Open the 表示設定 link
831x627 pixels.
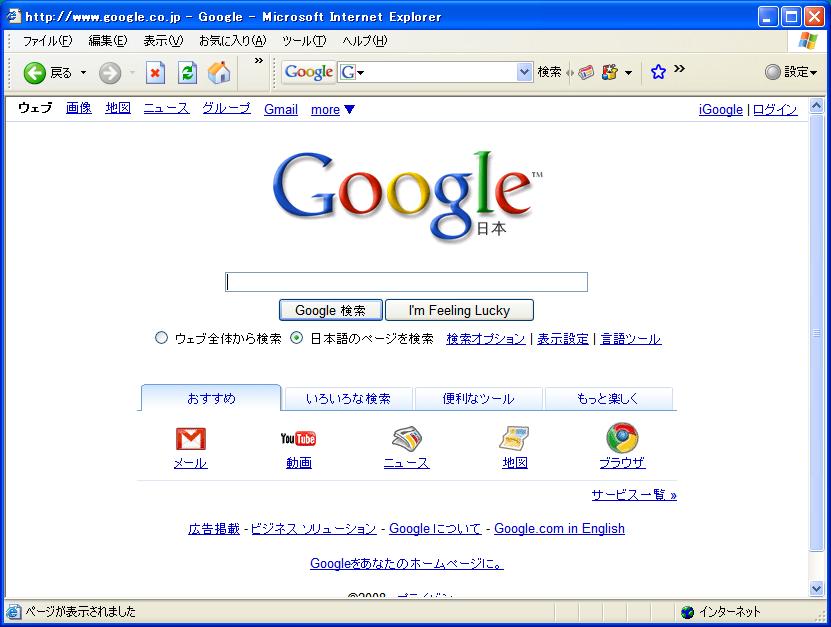point(563,339)
